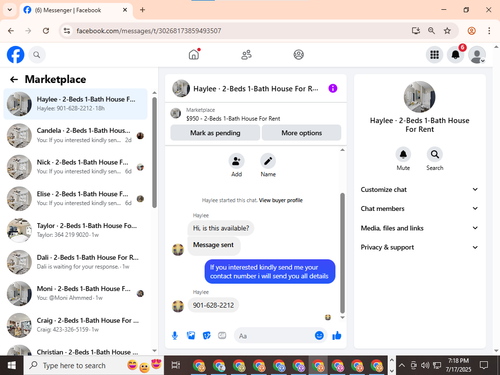Image resolution: width=500 pixels, height=375 pixels.
Task: Bookmark this page with the star icon
Action: pos(447,31)
